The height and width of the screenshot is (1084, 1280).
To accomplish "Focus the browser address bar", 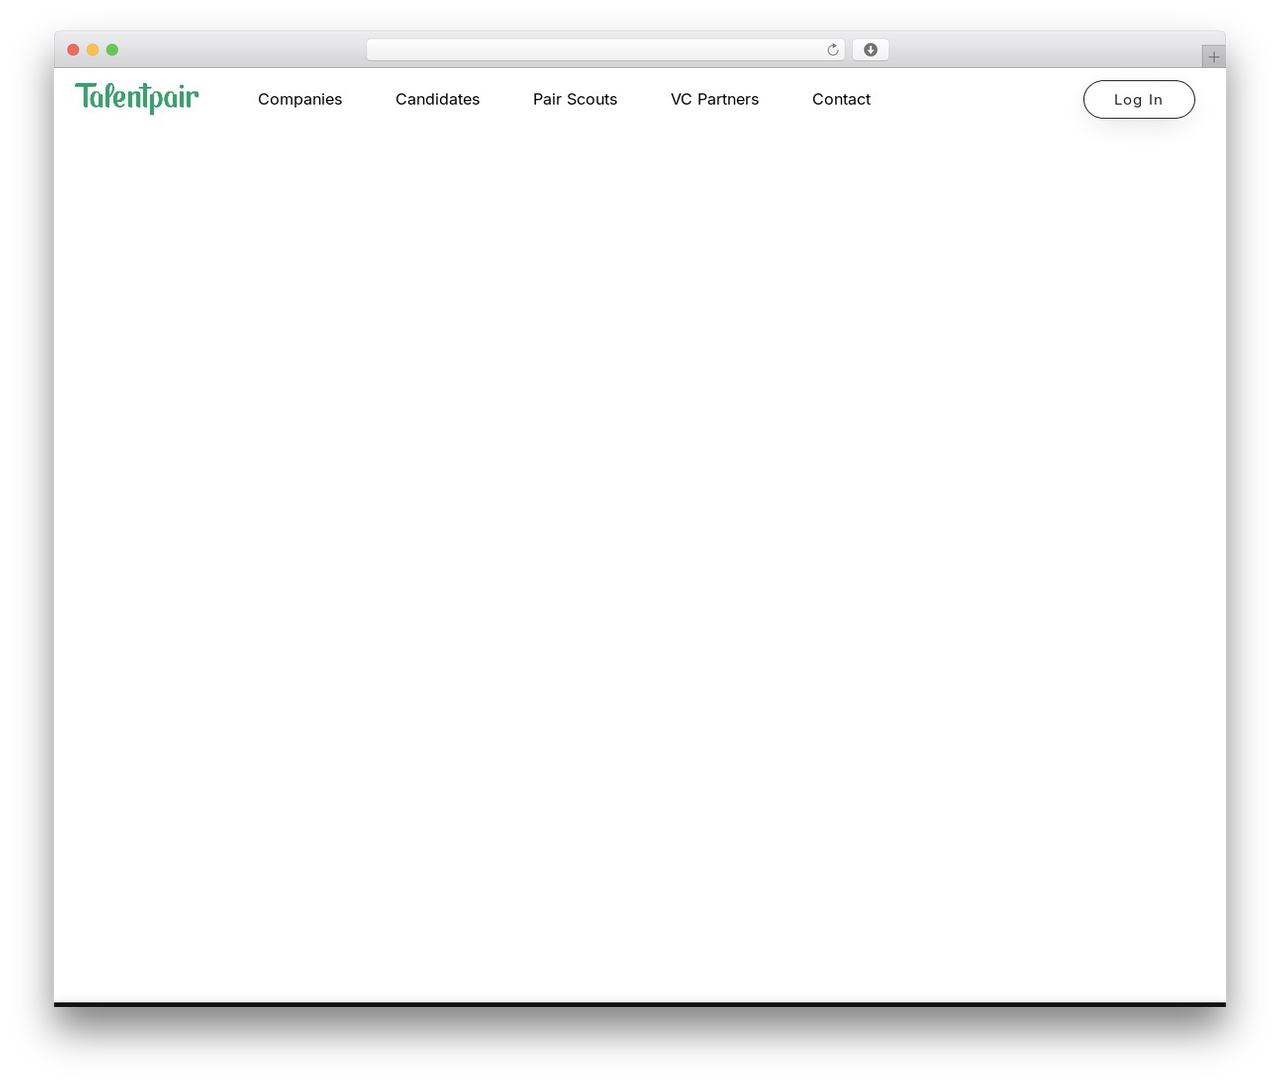I will tap(605, 50).
